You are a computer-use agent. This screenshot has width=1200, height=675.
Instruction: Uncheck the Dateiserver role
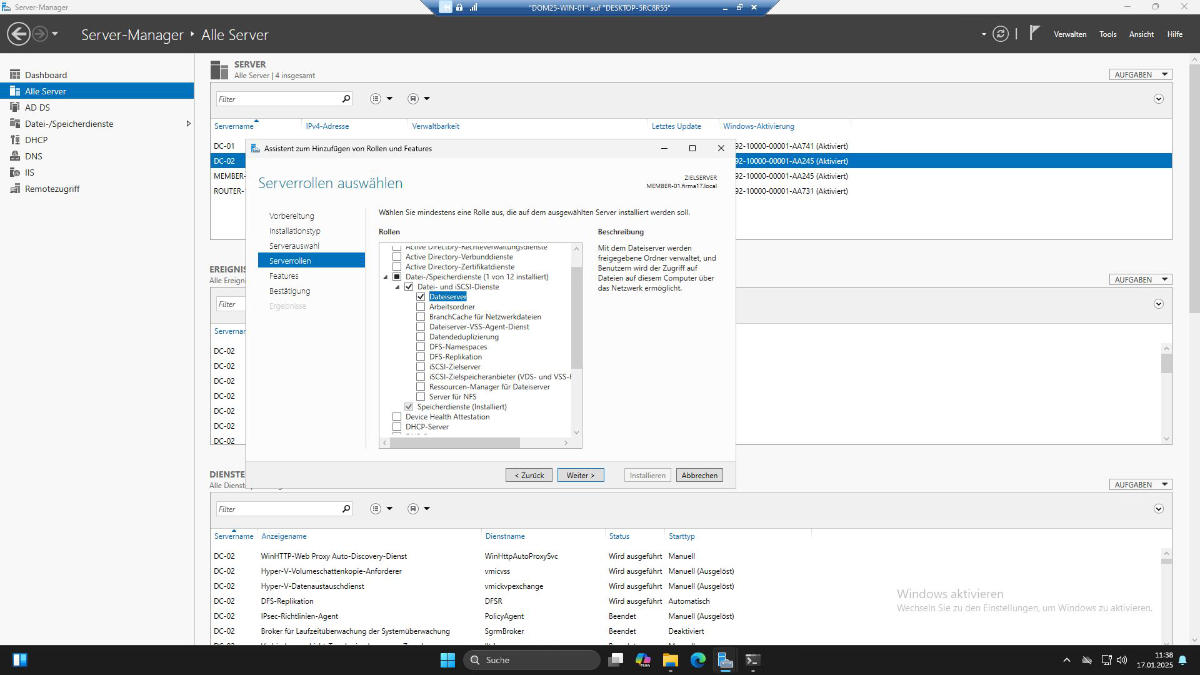(421, 297)
